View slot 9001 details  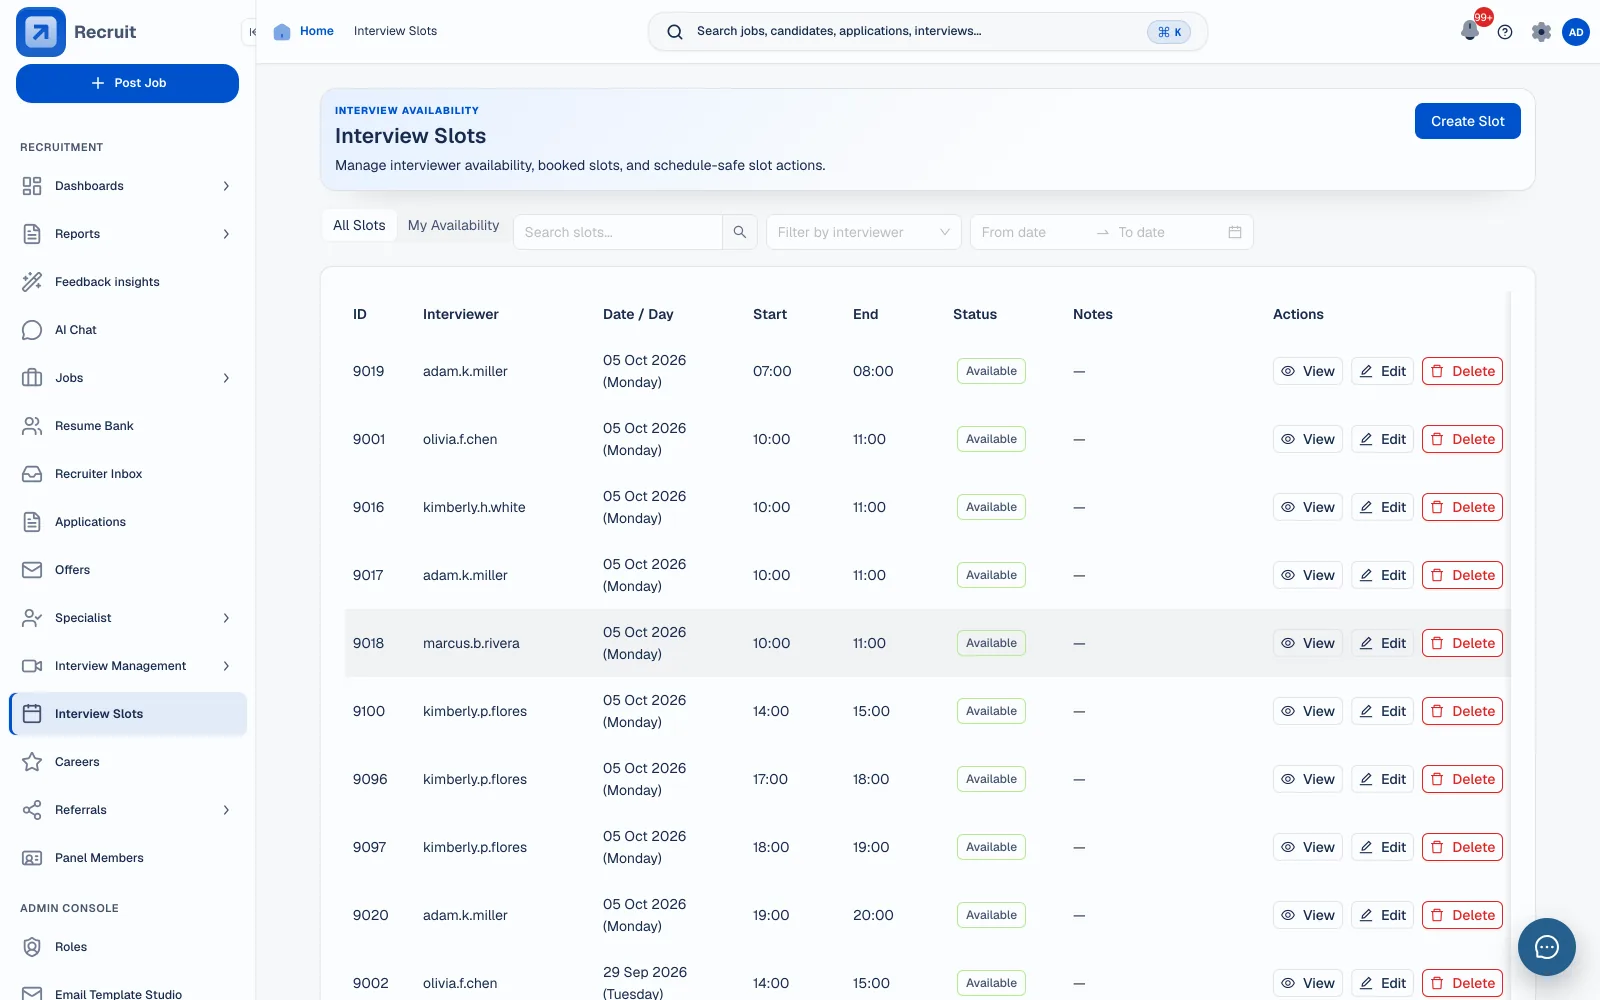(1307, 439)
